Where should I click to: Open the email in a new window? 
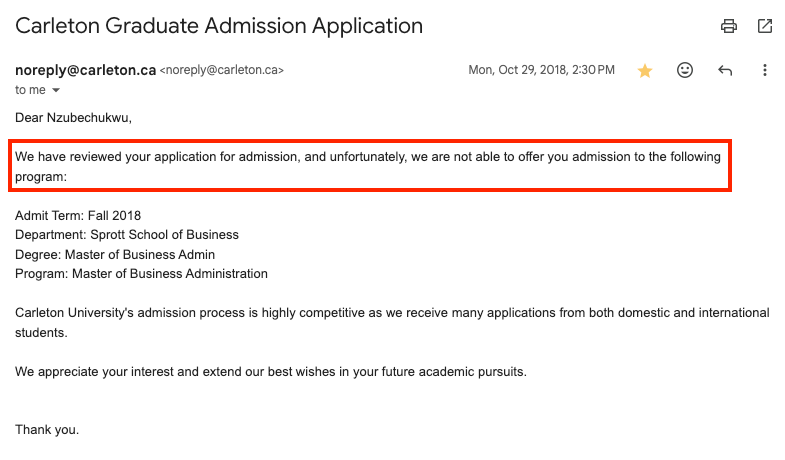click(765, 26)
